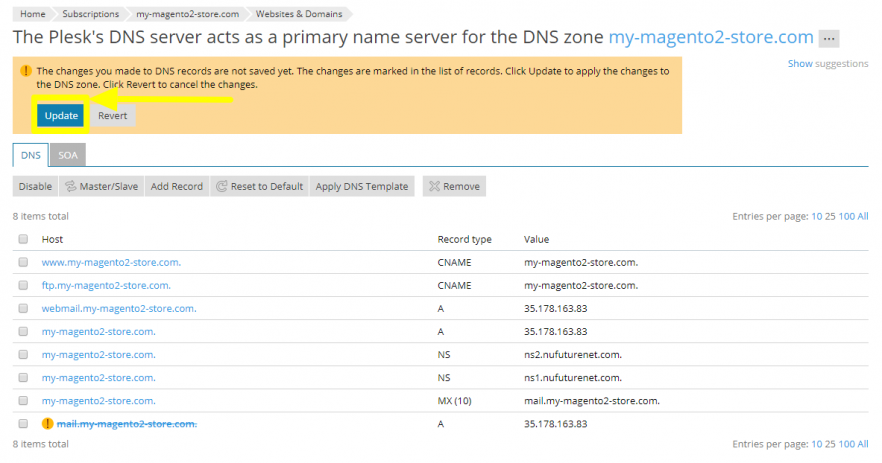Go to my-magento2-store.com breadcrumb

(187, 14)
